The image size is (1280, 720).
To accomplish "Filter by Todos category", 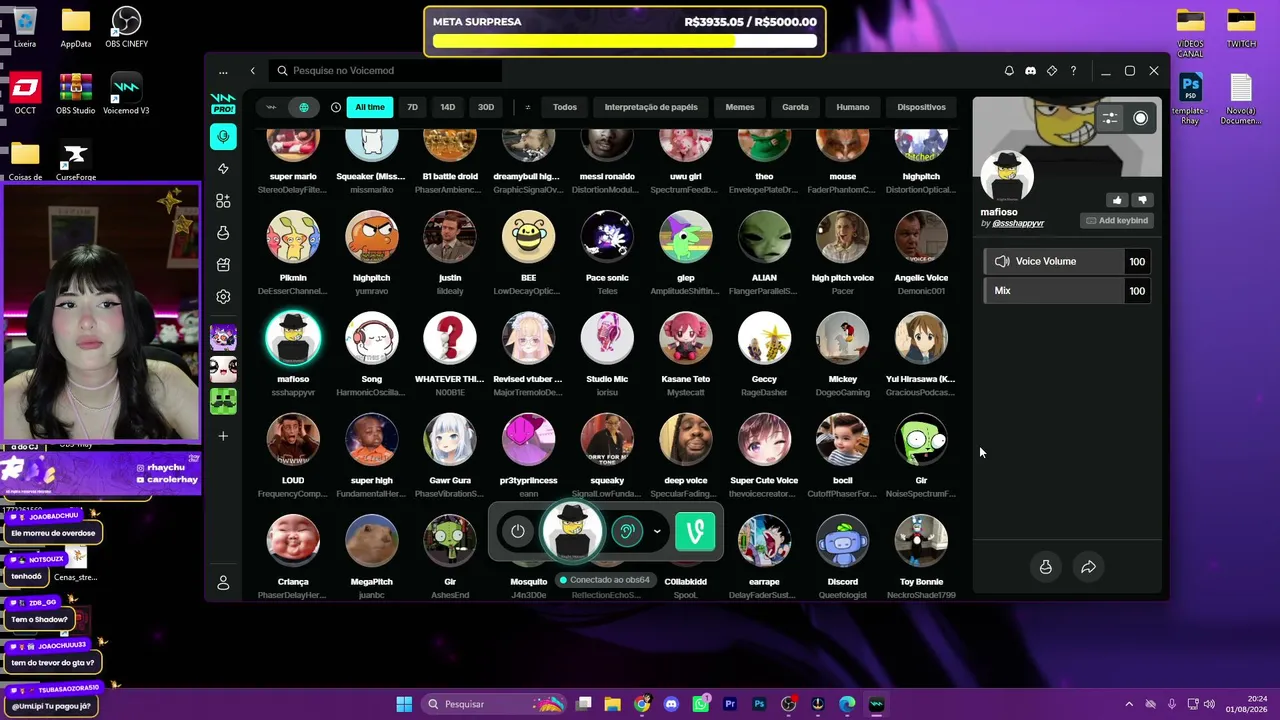I will [565, 107].
